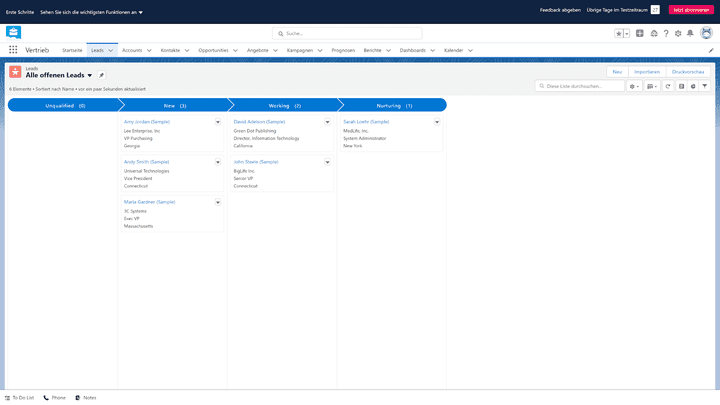This screenshot has width=720, height=405.
Task: Open actions menu for Amy Jordan card
Action: pyautogui.click(x=218, y=122)
